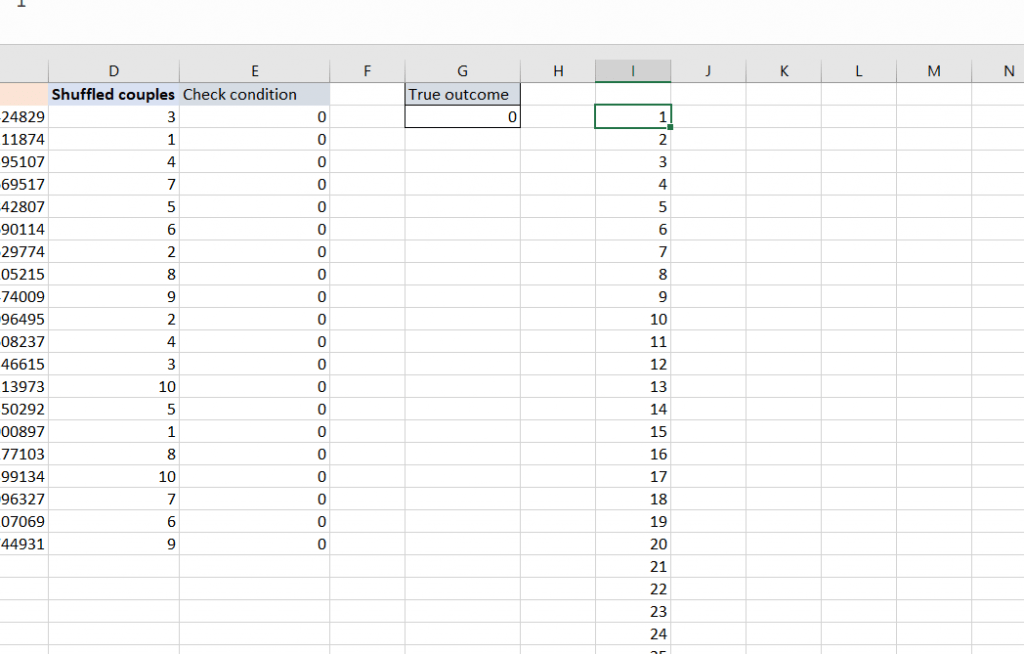Select the cell with 24 in column I
This screenshot has width=1024, height=654.
pyautogui.click(x=632, y=634)
